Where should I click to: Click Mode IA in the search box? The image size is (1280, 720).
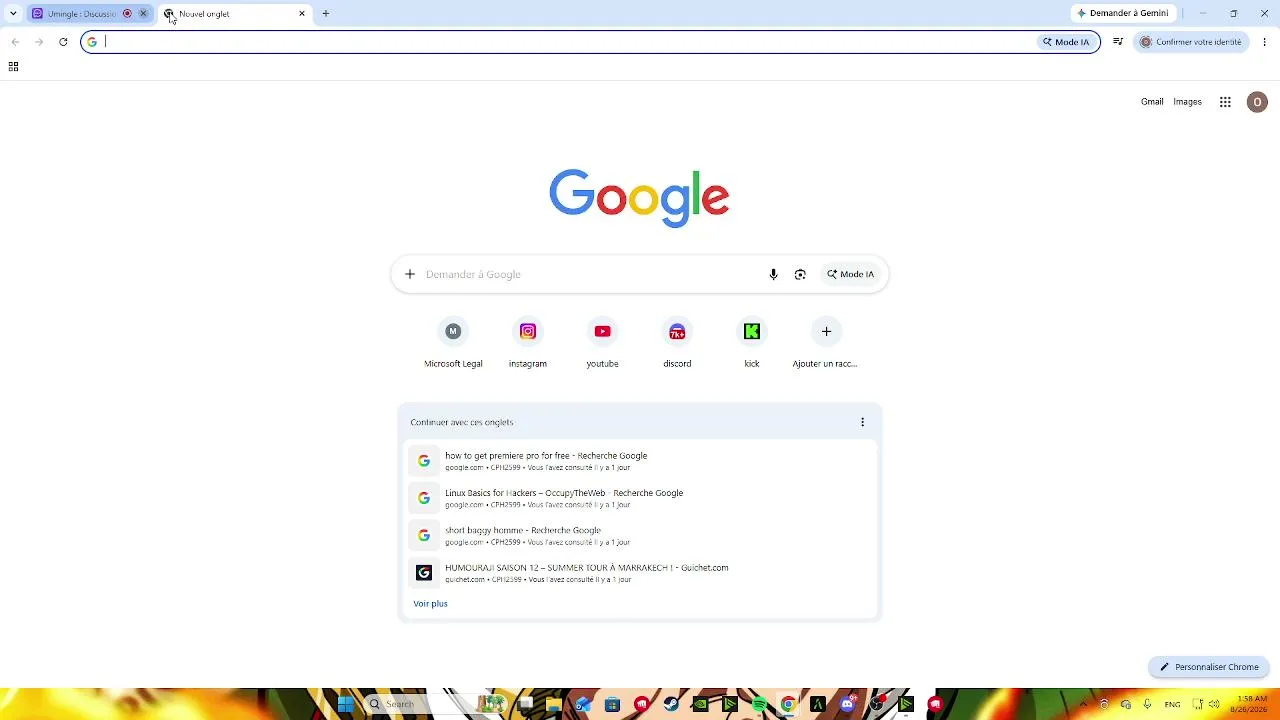[851, 274]
